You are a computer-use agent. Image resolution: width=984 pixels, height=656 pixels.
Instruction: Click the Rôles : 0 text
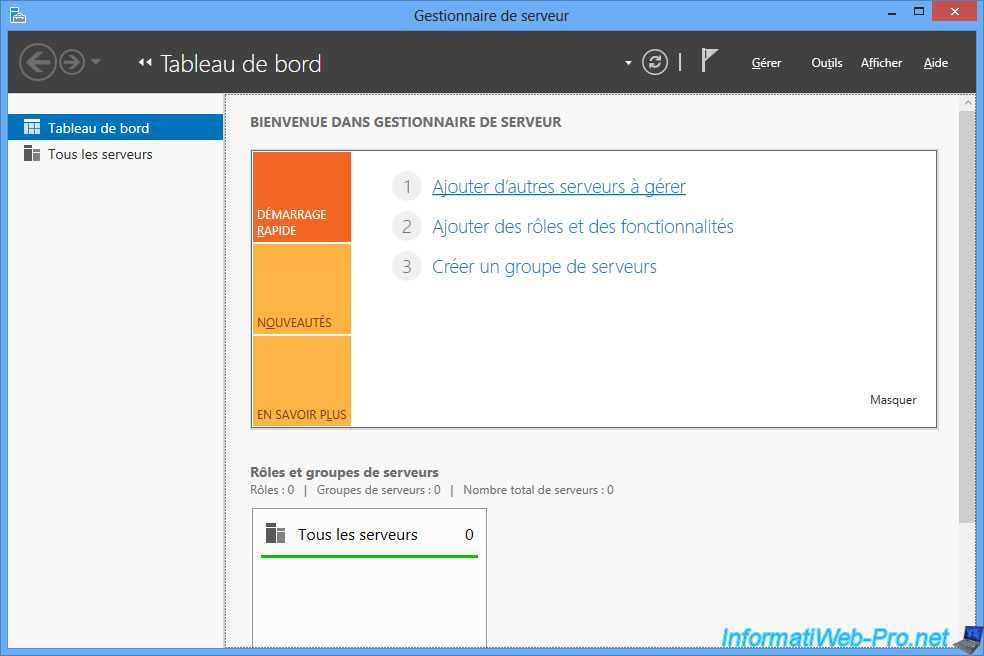click(x=272, y=490)
